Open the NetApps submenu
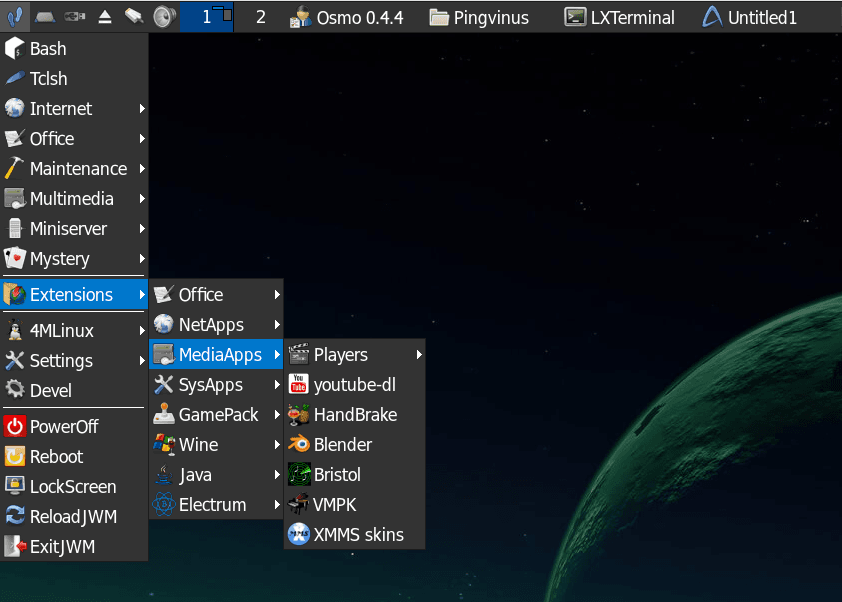This screenshot has width=842, height=602. click(x=216, y=325)
